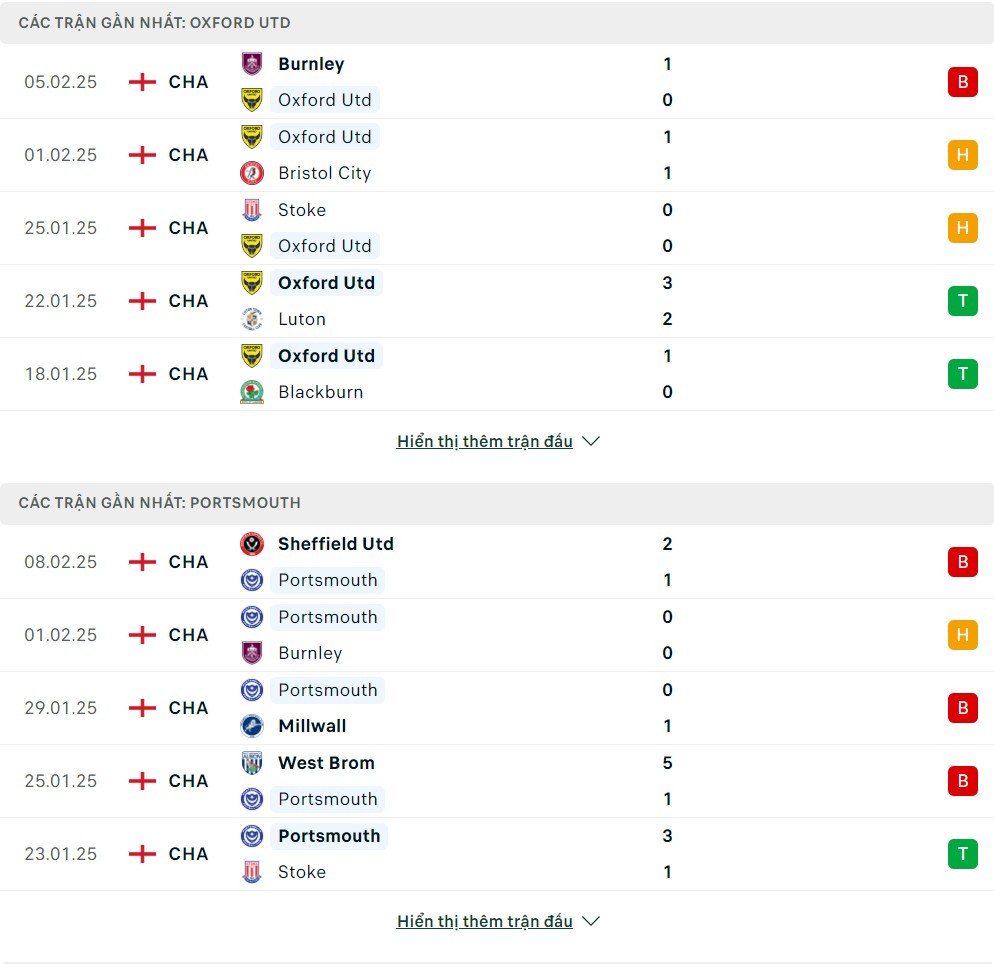Open the Portsmouth team link in the Stoke match
The width and height of the screenshot is (994, 964).
pos(329,836)
